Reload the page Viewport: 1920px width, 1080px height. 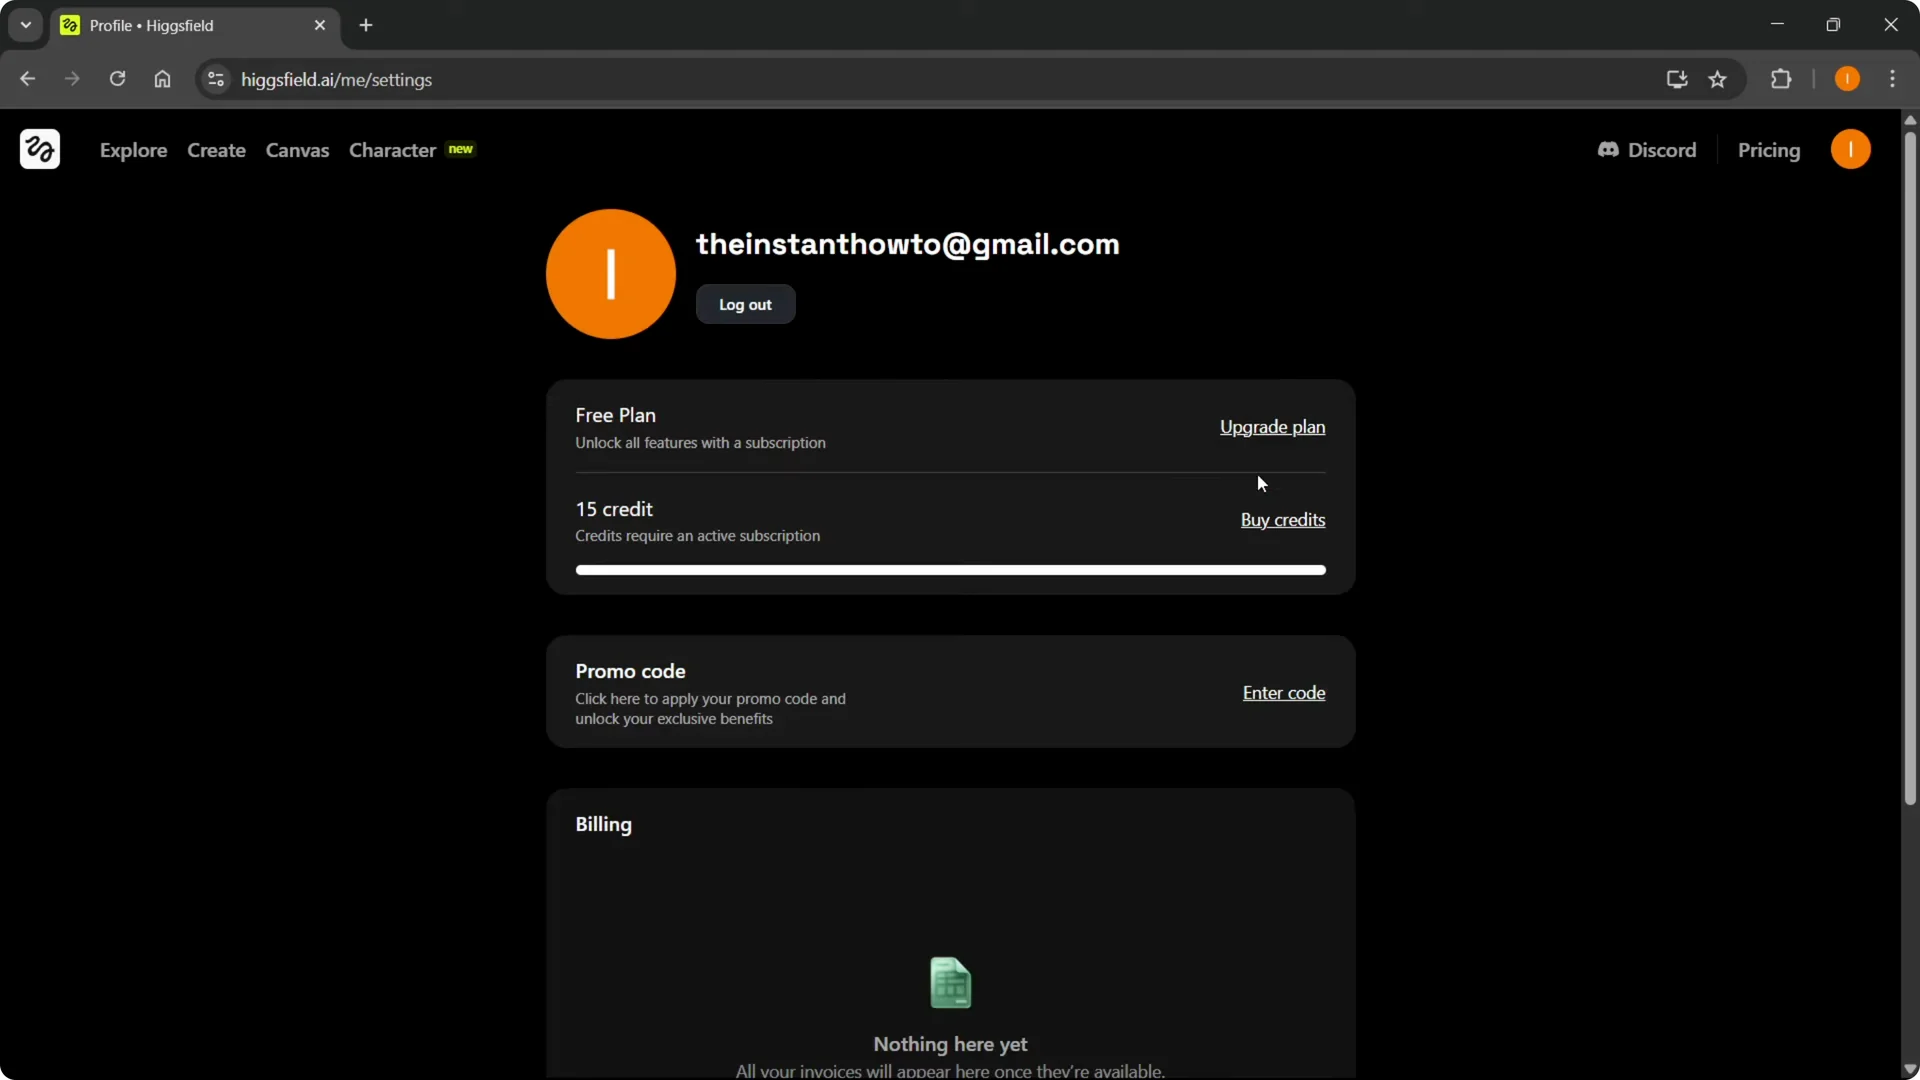(x=118, y=79)
